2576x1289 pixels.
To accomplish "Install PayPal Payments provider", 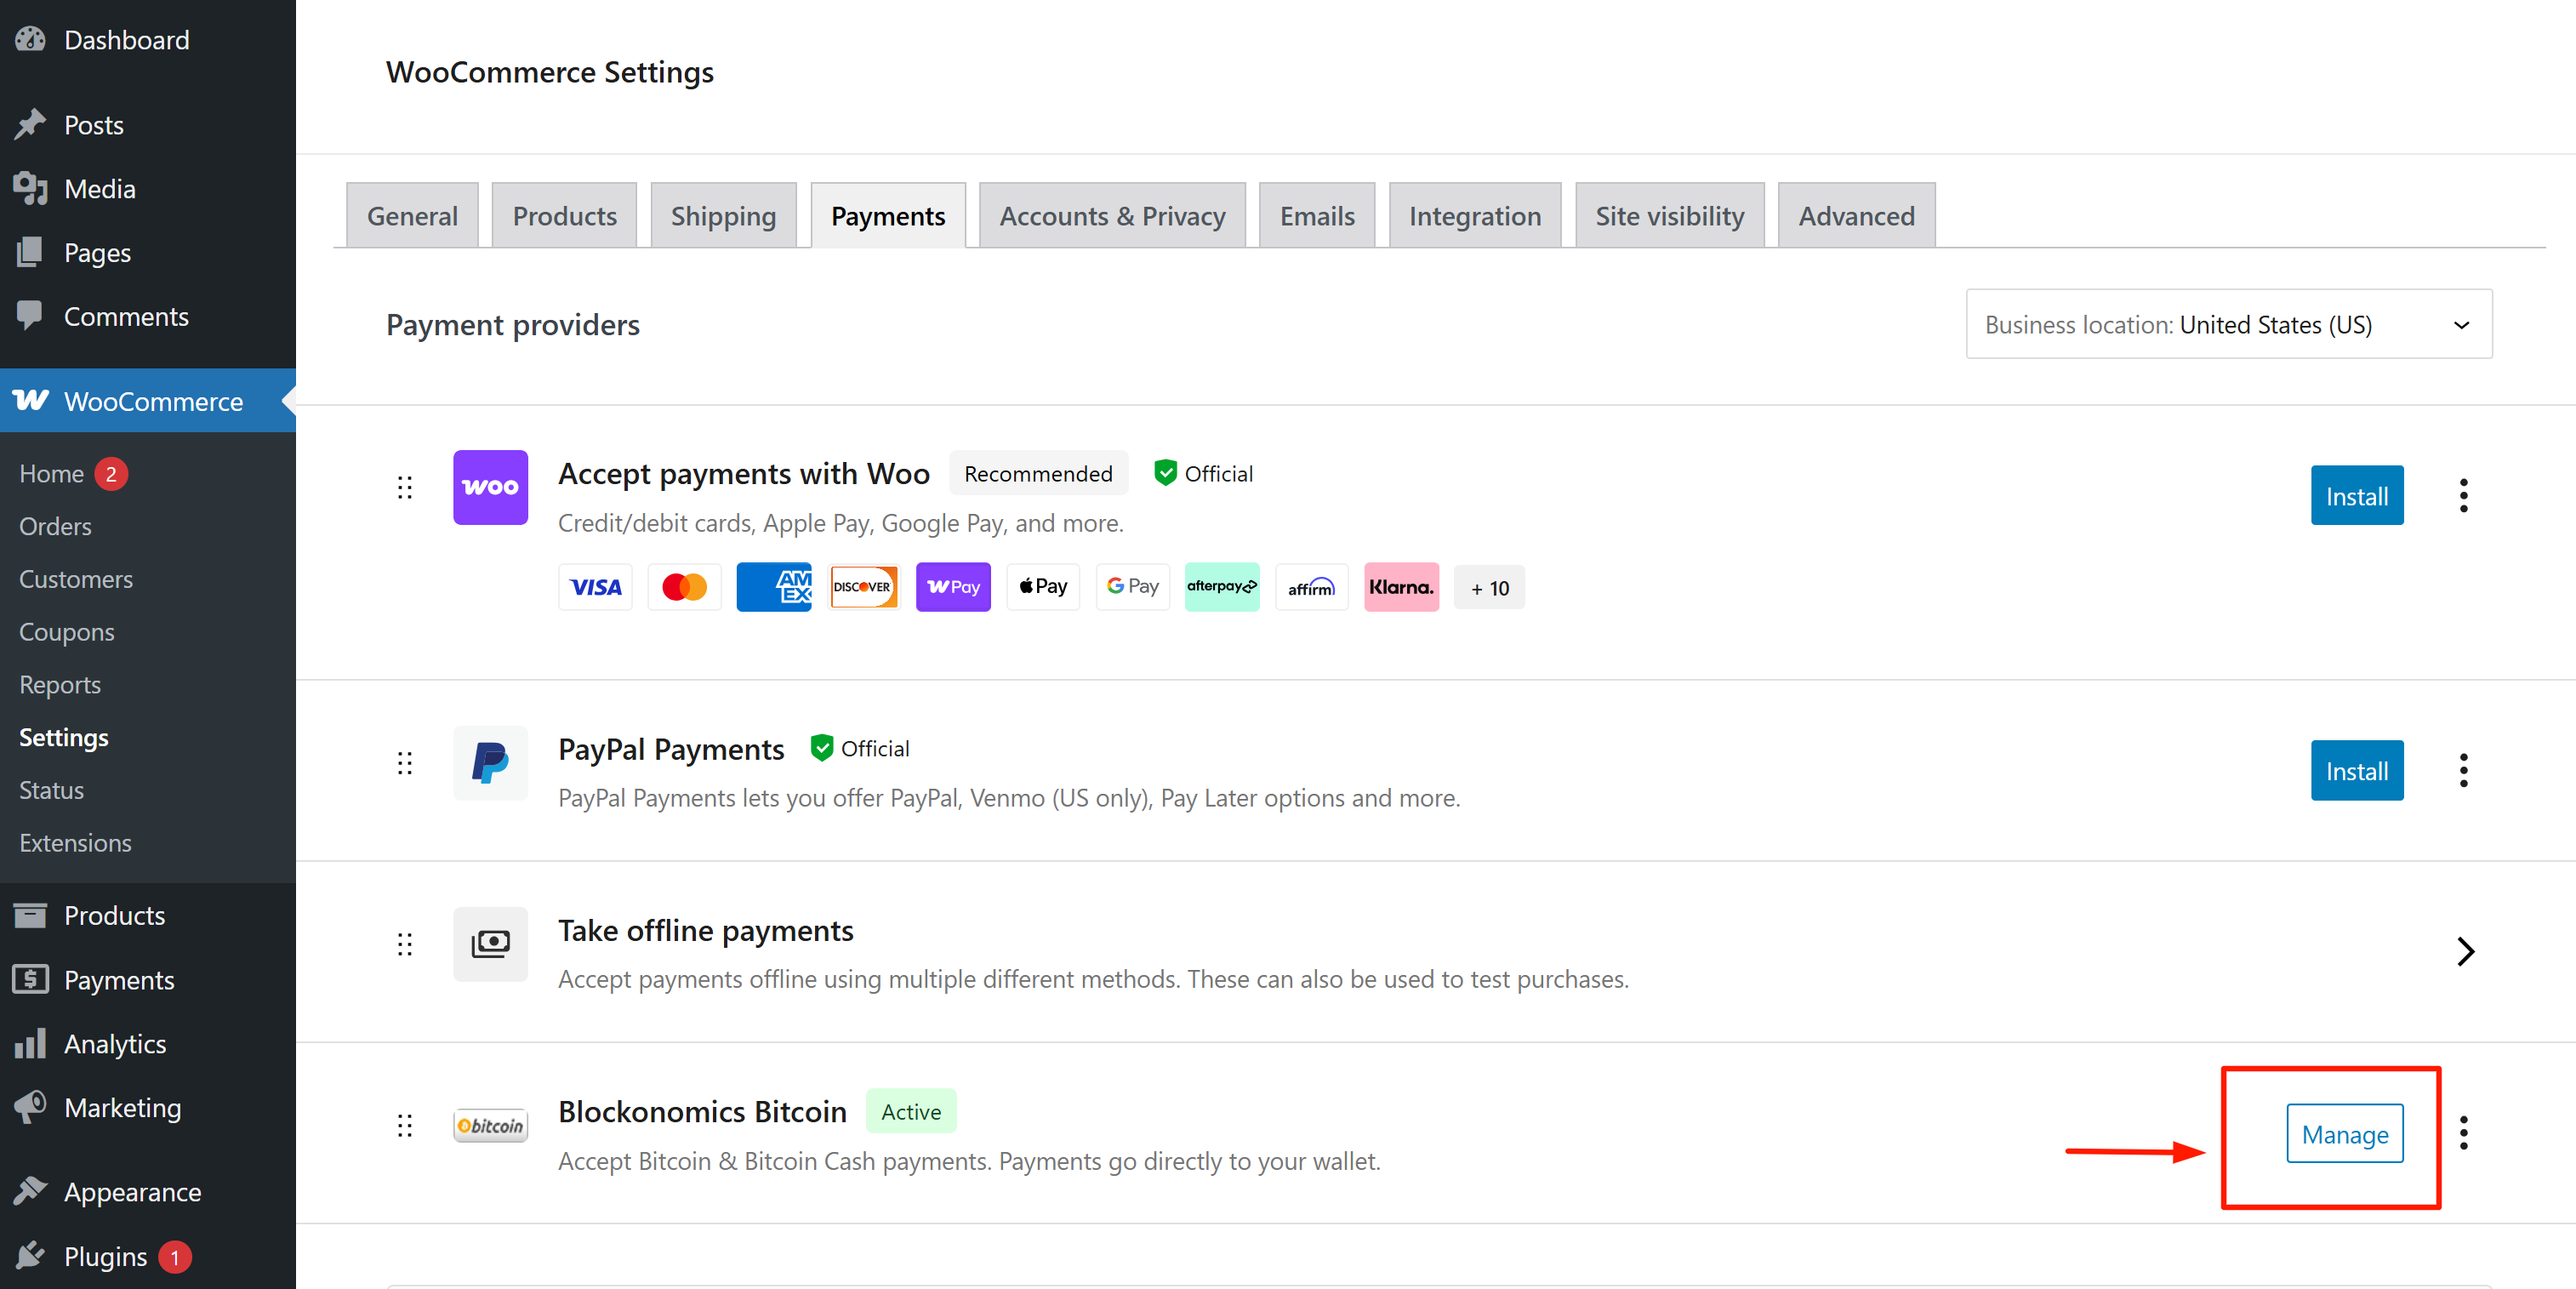I will (x=2356, y=771).
